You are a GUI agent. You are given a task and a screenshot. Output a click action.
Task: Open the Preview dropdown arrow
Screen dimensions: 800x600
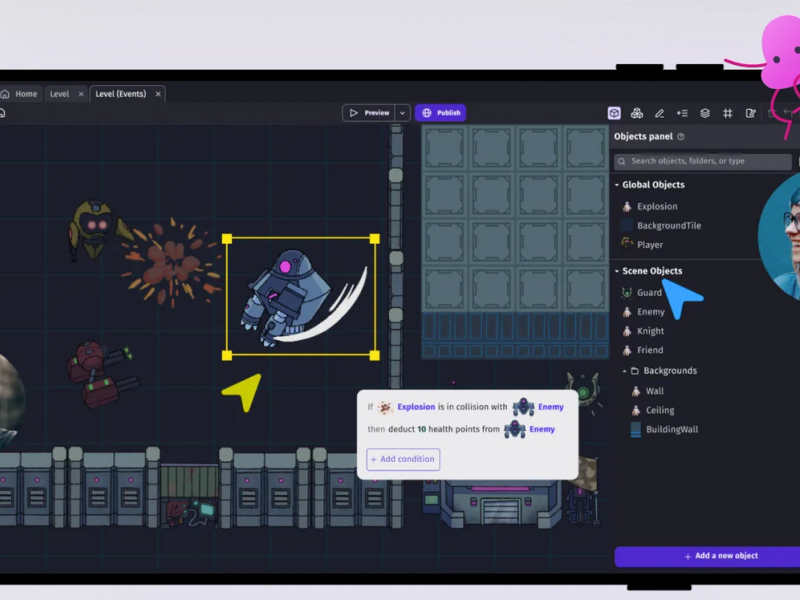click(x=403, y=113)
